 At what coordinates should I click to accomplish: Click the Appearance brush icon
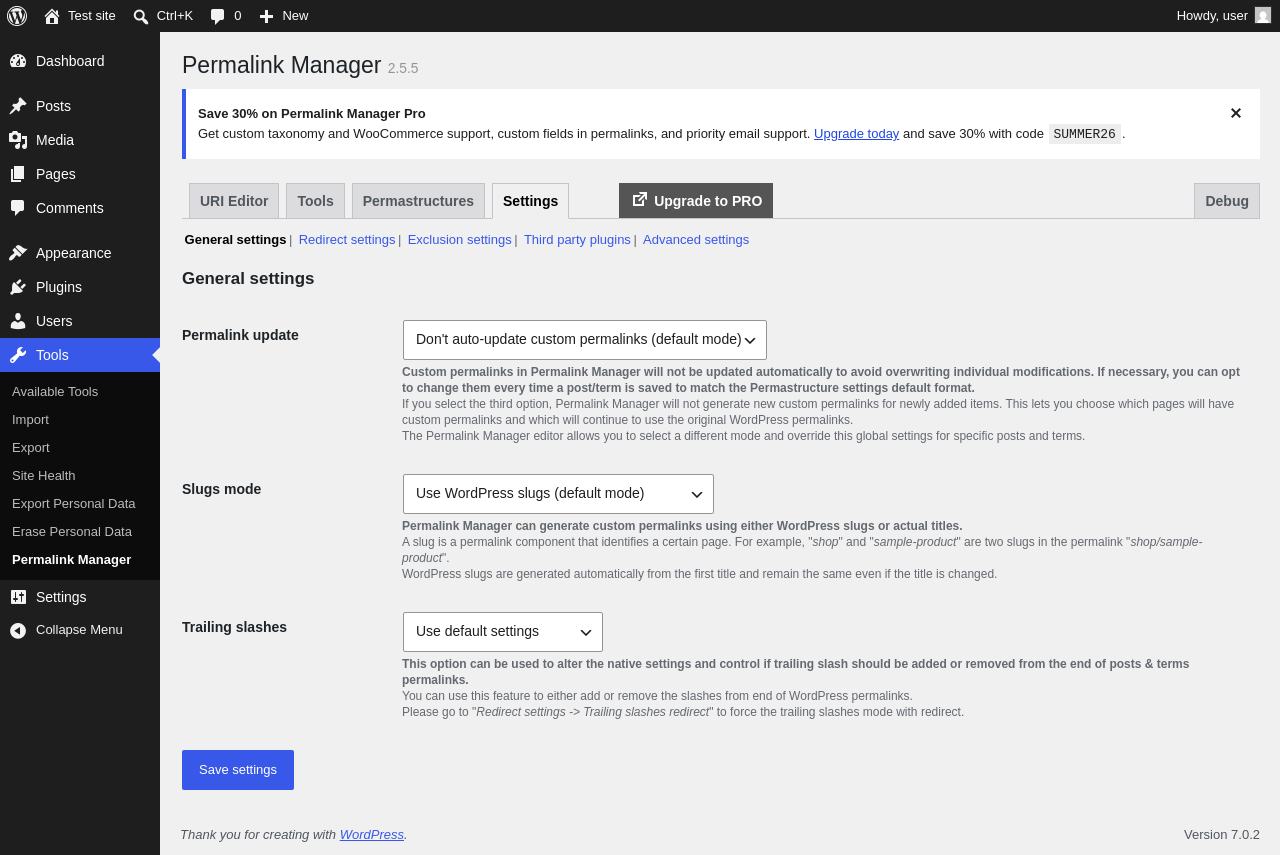point(18,253)
